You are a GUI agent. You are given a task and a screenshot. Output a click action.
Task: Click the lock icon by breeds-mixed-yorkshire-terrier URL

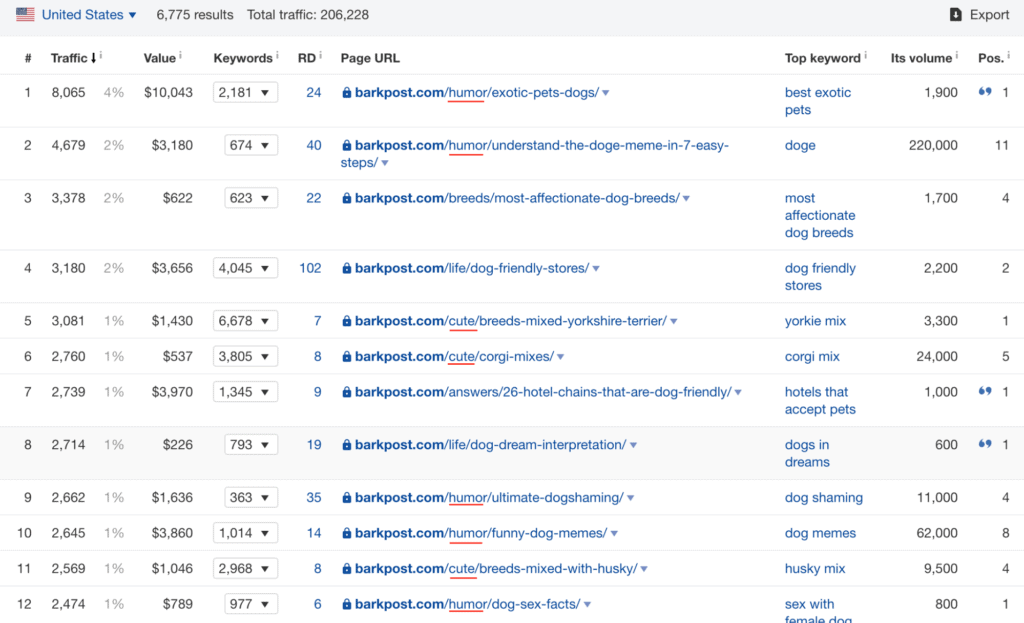coord(347,321)
